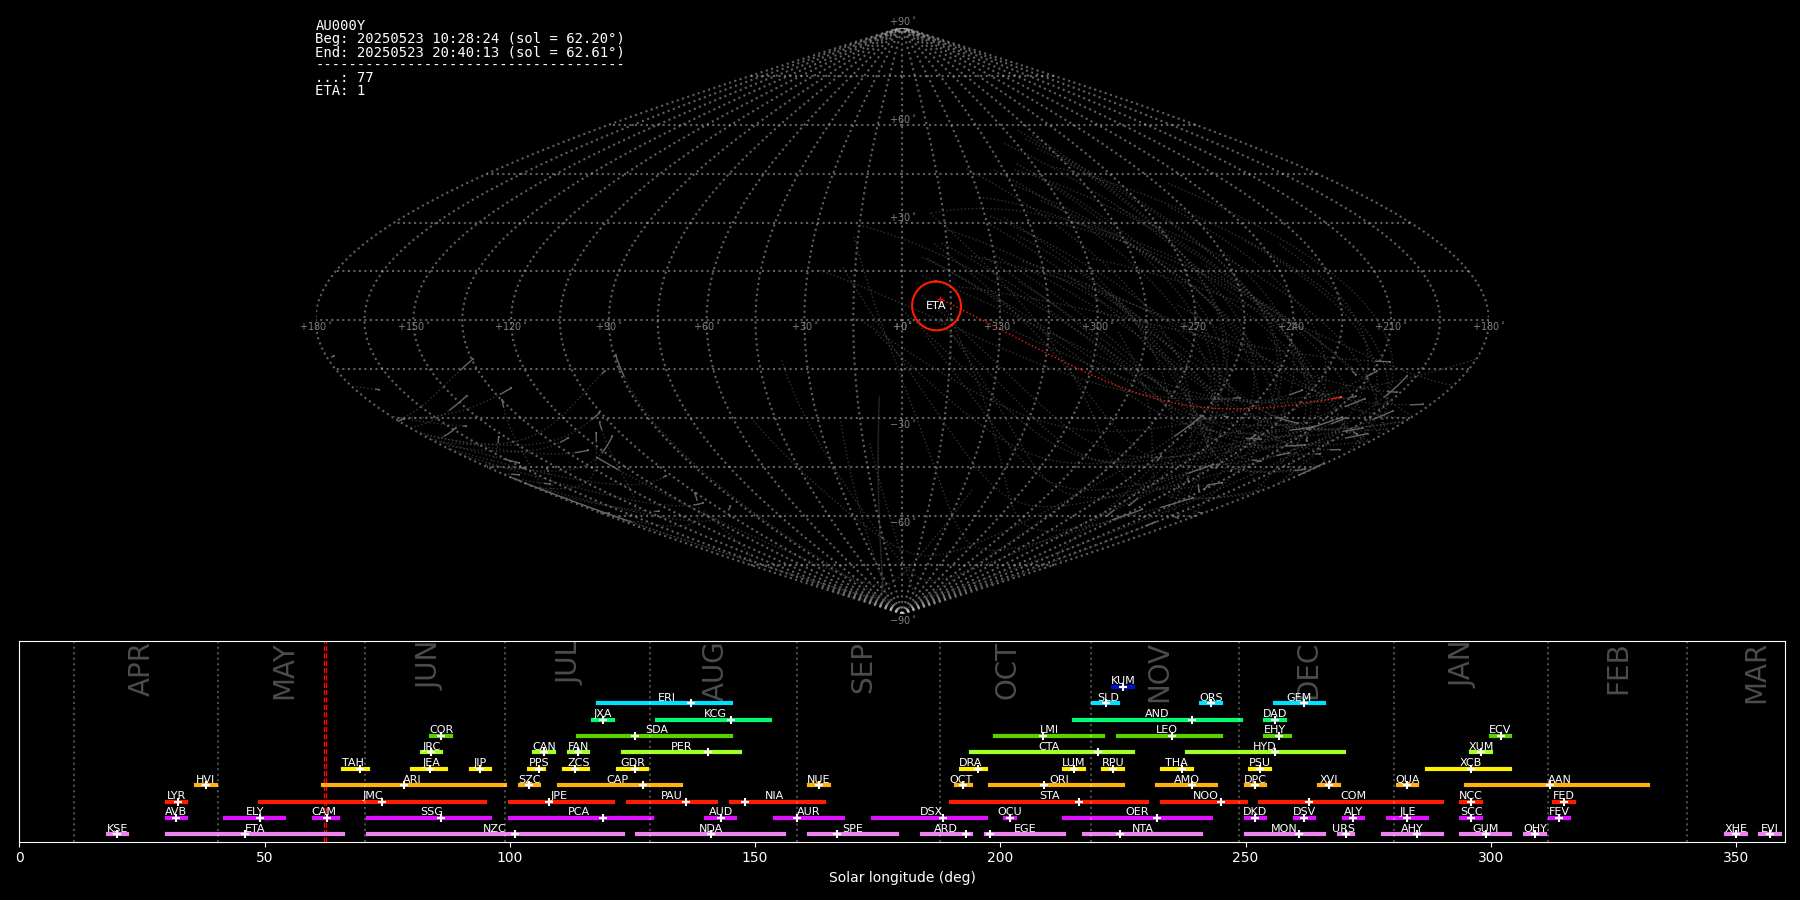The height and width of the screenshot is (900, 1800).
Task: Click the HVI shower label
Action: 205,780
